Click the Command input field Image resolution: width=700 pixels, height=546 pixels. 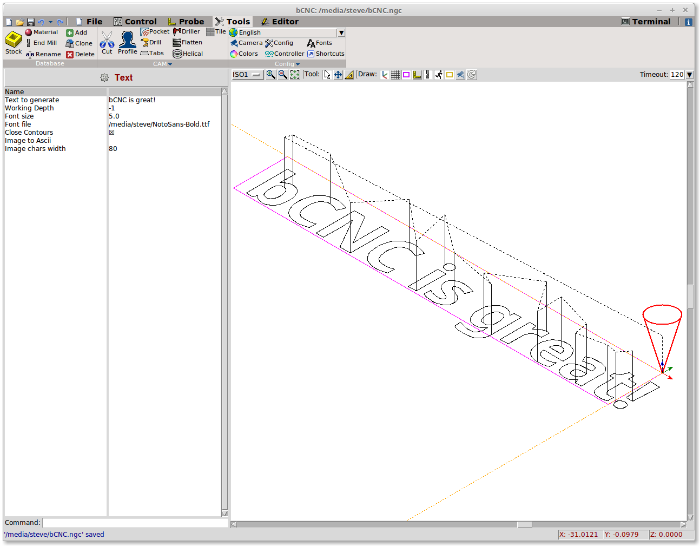pos(135,523)
